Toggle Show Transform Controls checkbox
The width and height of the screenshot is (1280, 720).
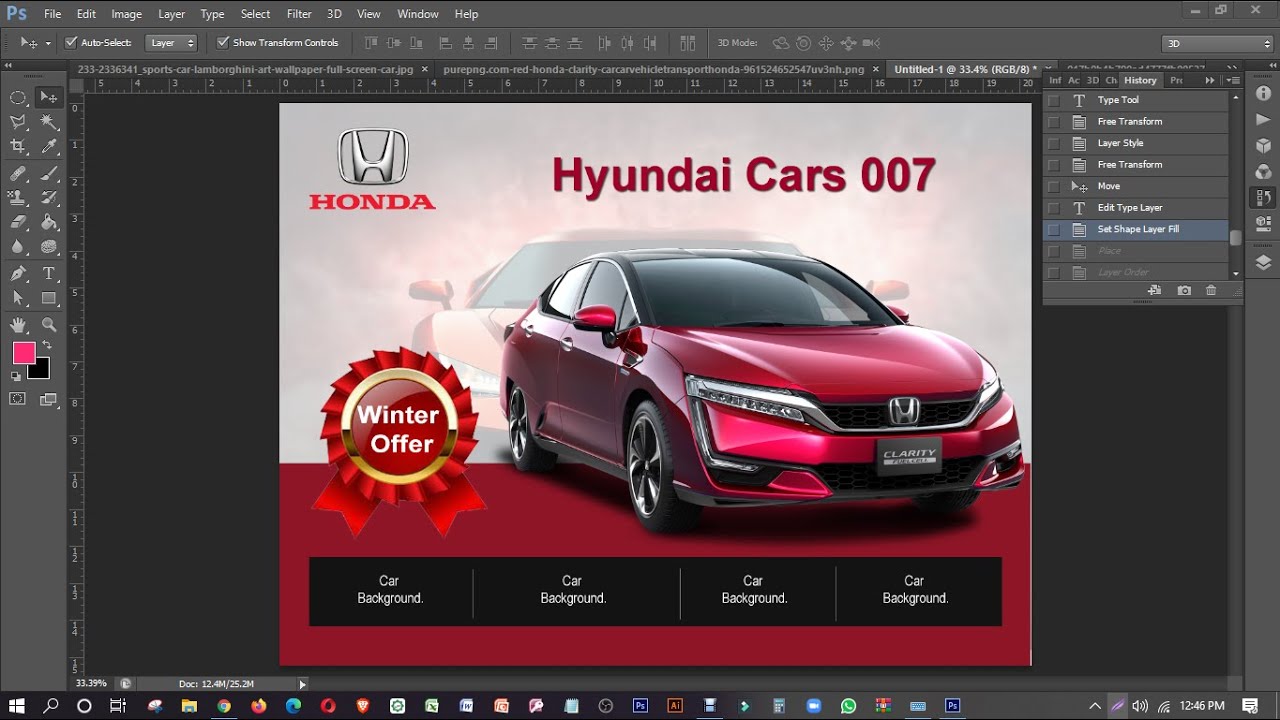pyautogui.click(x=223, y=43)
